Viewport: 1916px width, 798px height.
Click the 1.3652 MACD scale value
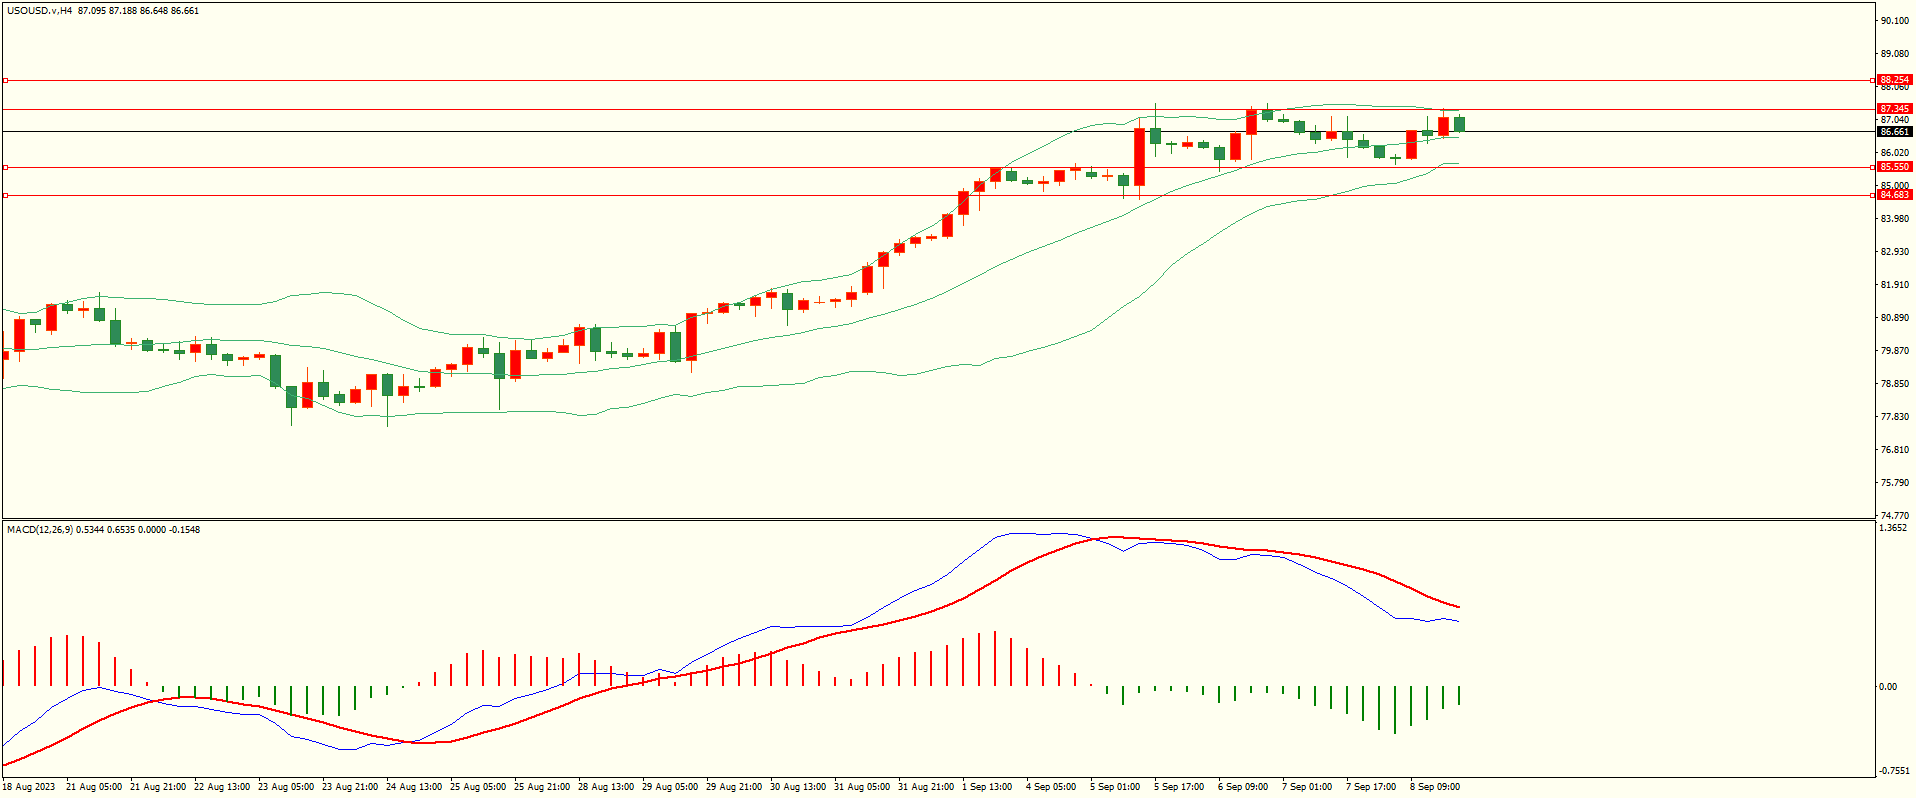pyautogui.click(x=1893, y=528)
